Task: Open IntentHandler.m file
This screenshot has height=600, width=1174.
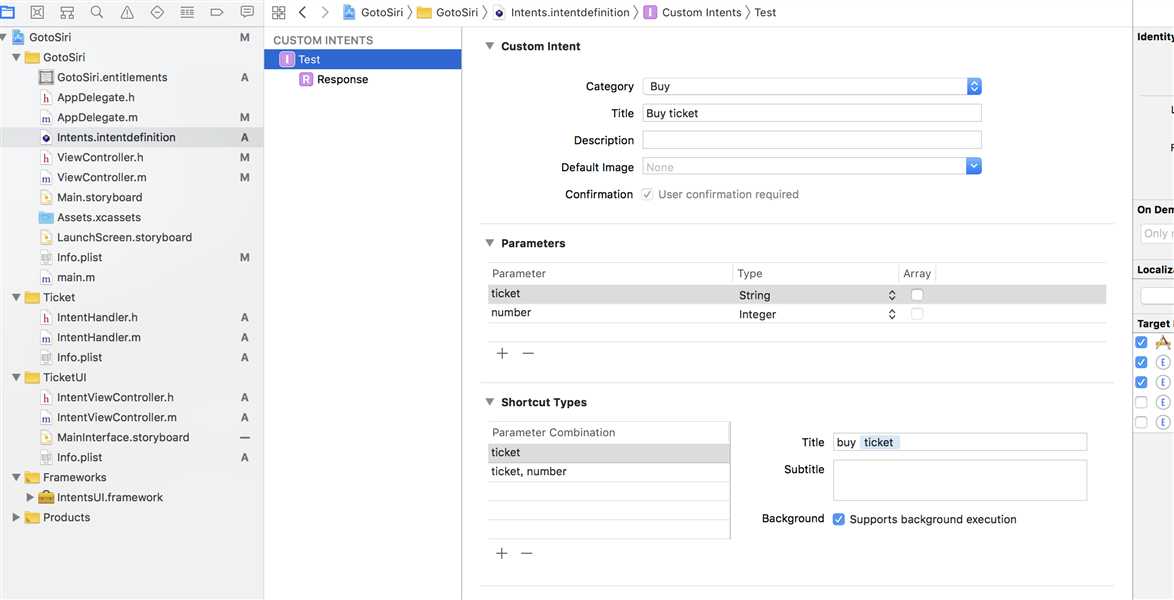Action: [x=98, y=337]
